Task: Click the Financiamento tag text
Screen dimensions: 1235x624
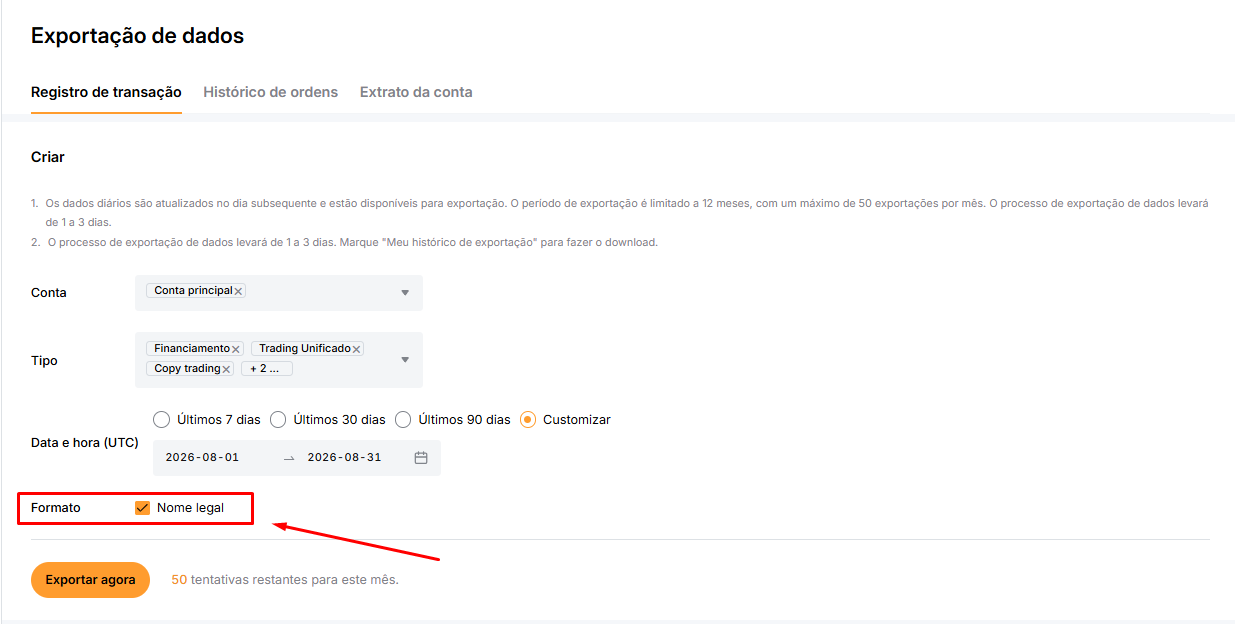Action: pyautogui.click(x=192, y=348)
